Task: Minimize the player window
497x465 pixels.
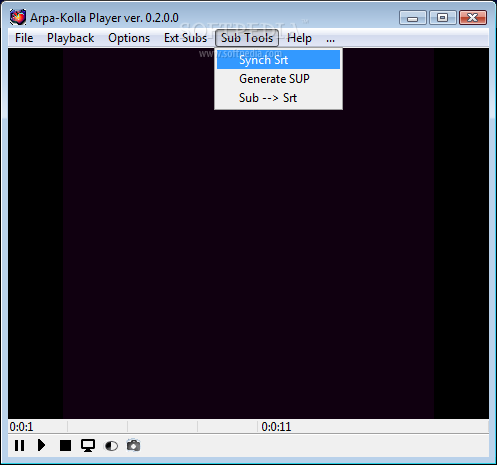Action: pyautogui.click(x=413, y=18)
